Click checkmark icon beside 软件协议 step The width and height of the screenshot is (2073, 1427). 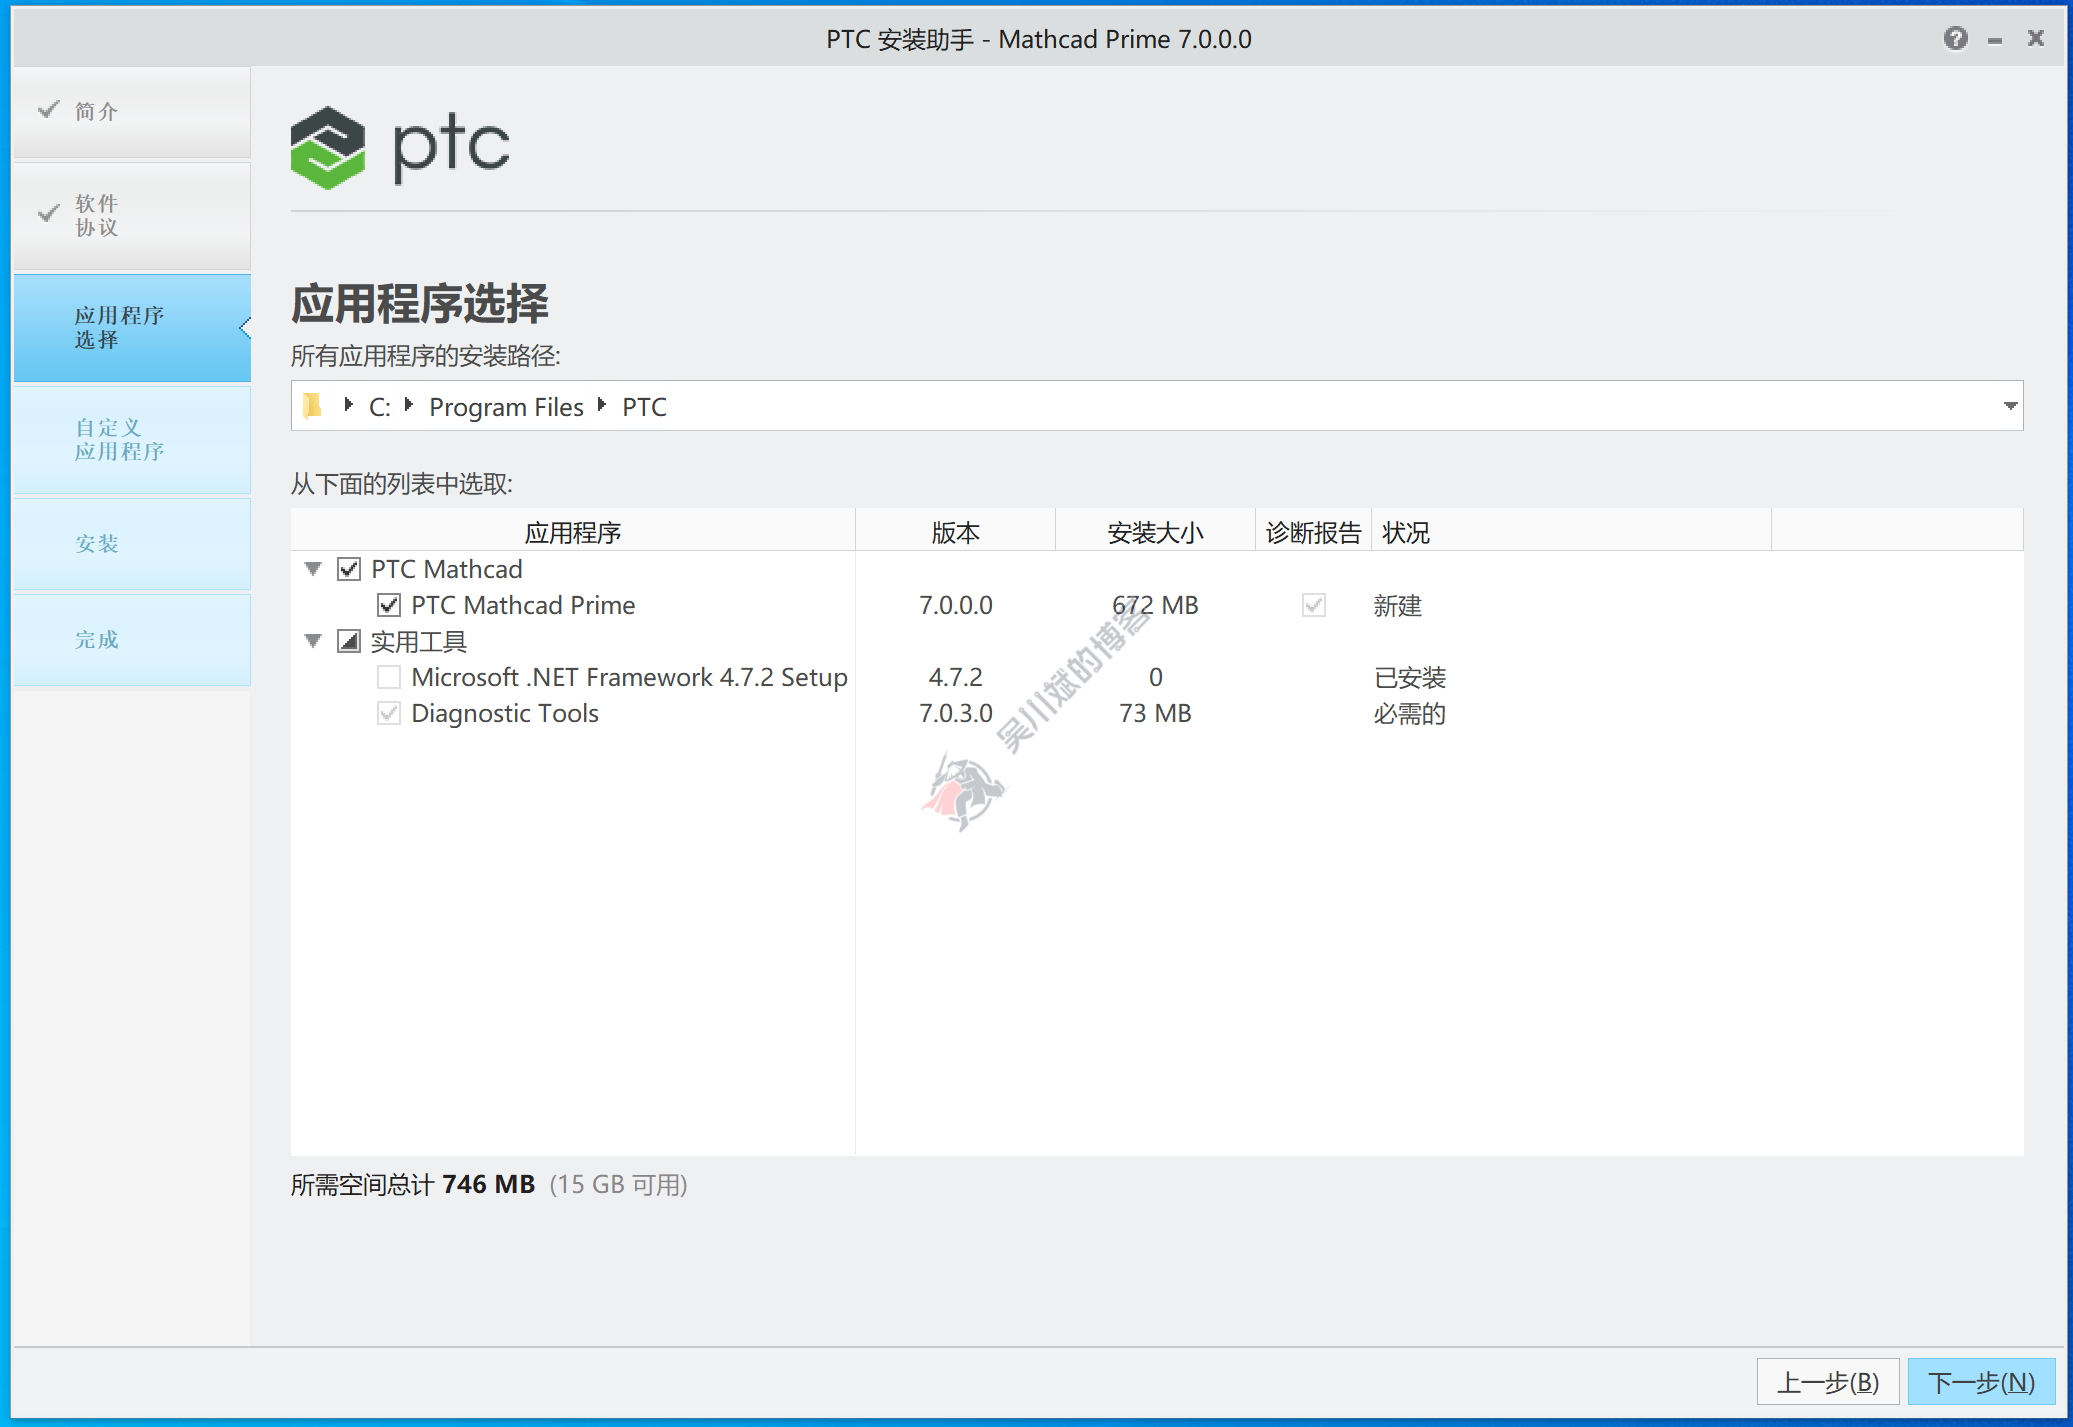pos(48,214)
